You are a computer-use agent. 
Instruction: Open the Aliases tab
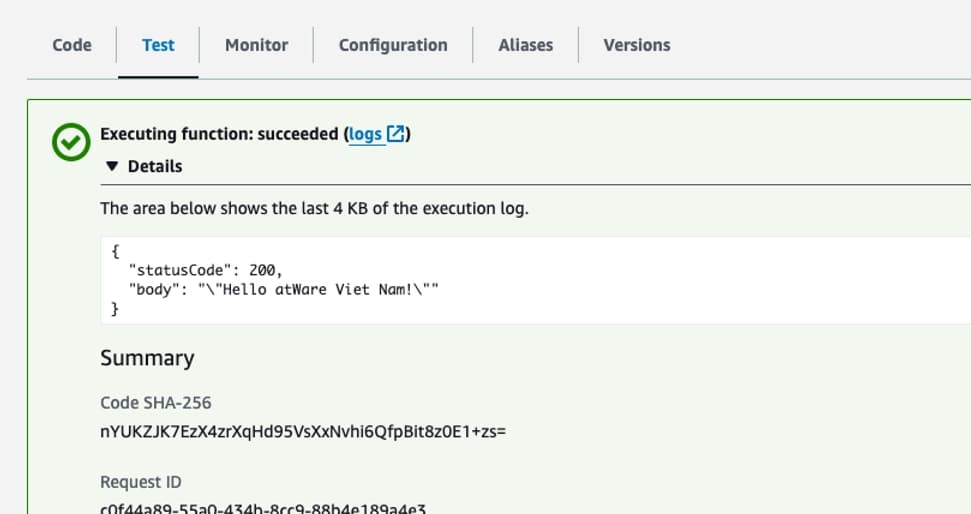point(525,45)
